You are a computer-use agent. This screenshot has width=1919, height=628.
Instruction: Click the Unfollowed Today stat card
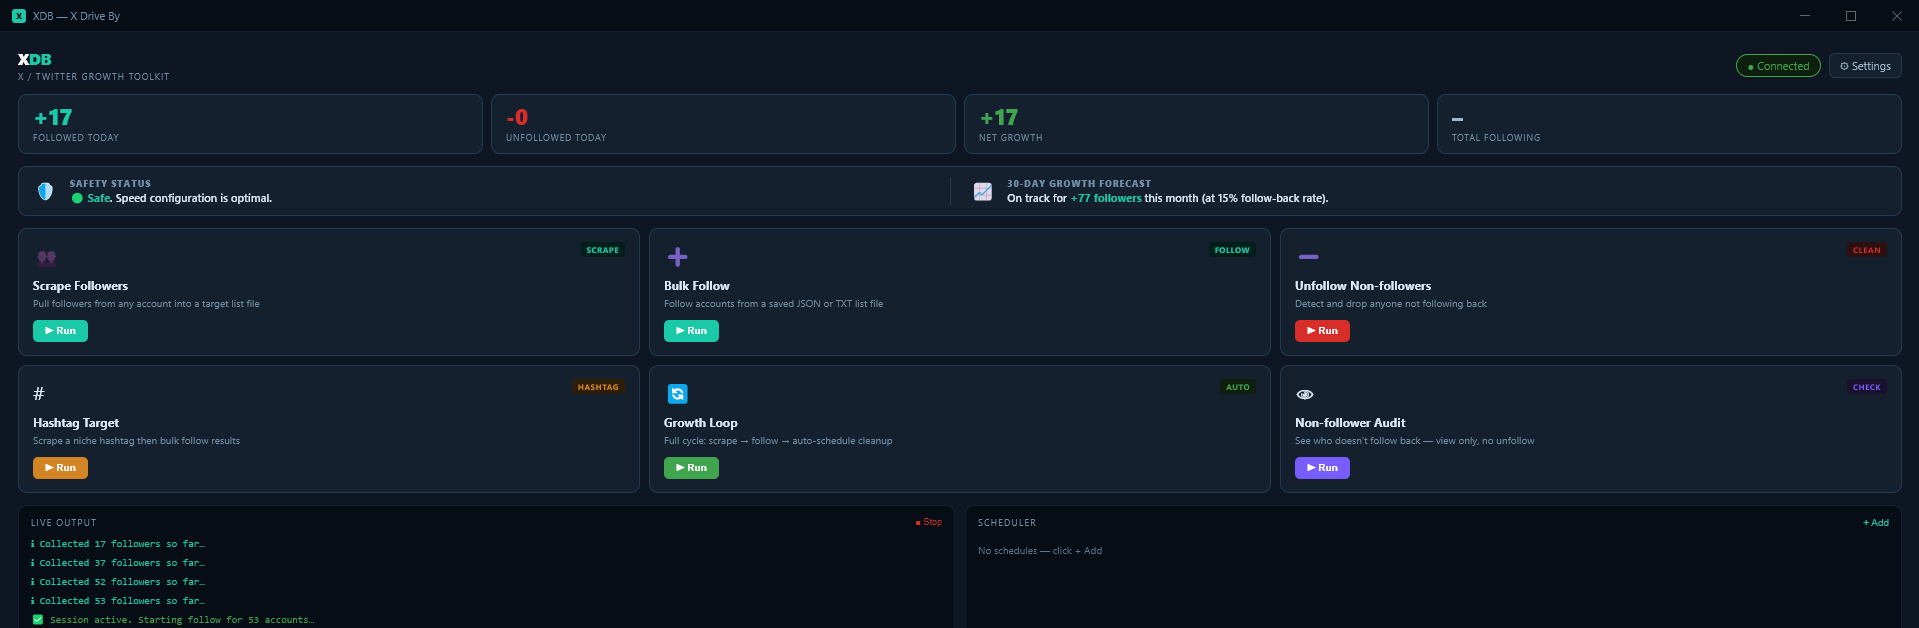723,124
